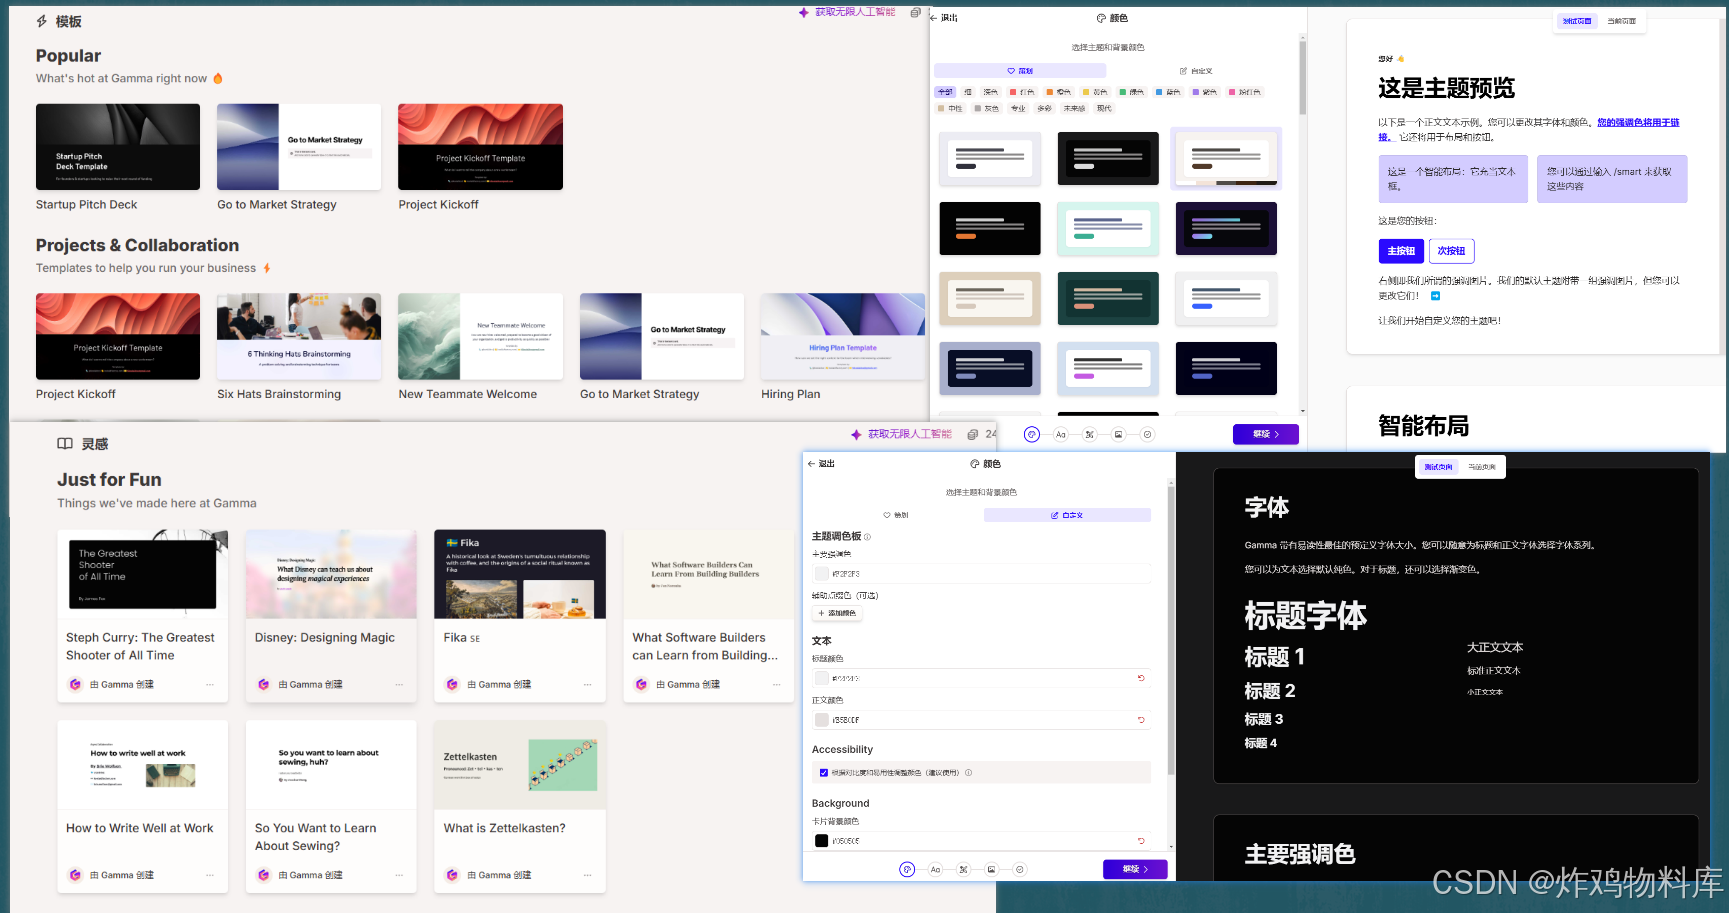Click the 继续 button in the upper color panel
The width and height of the screenshot is (1729, 913).
(x=1266, y=434)
